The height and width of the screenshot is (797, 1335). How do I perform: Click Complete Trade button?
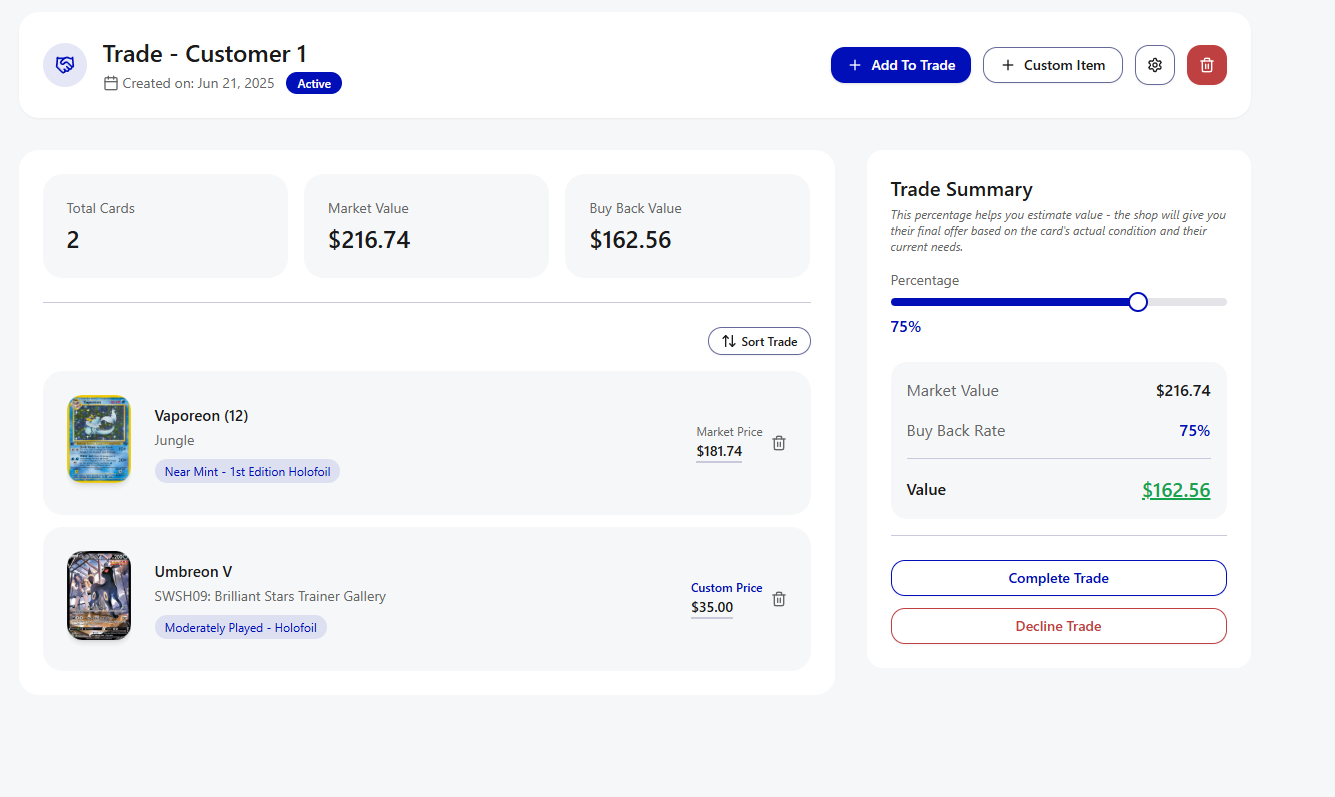(1058, 578)
